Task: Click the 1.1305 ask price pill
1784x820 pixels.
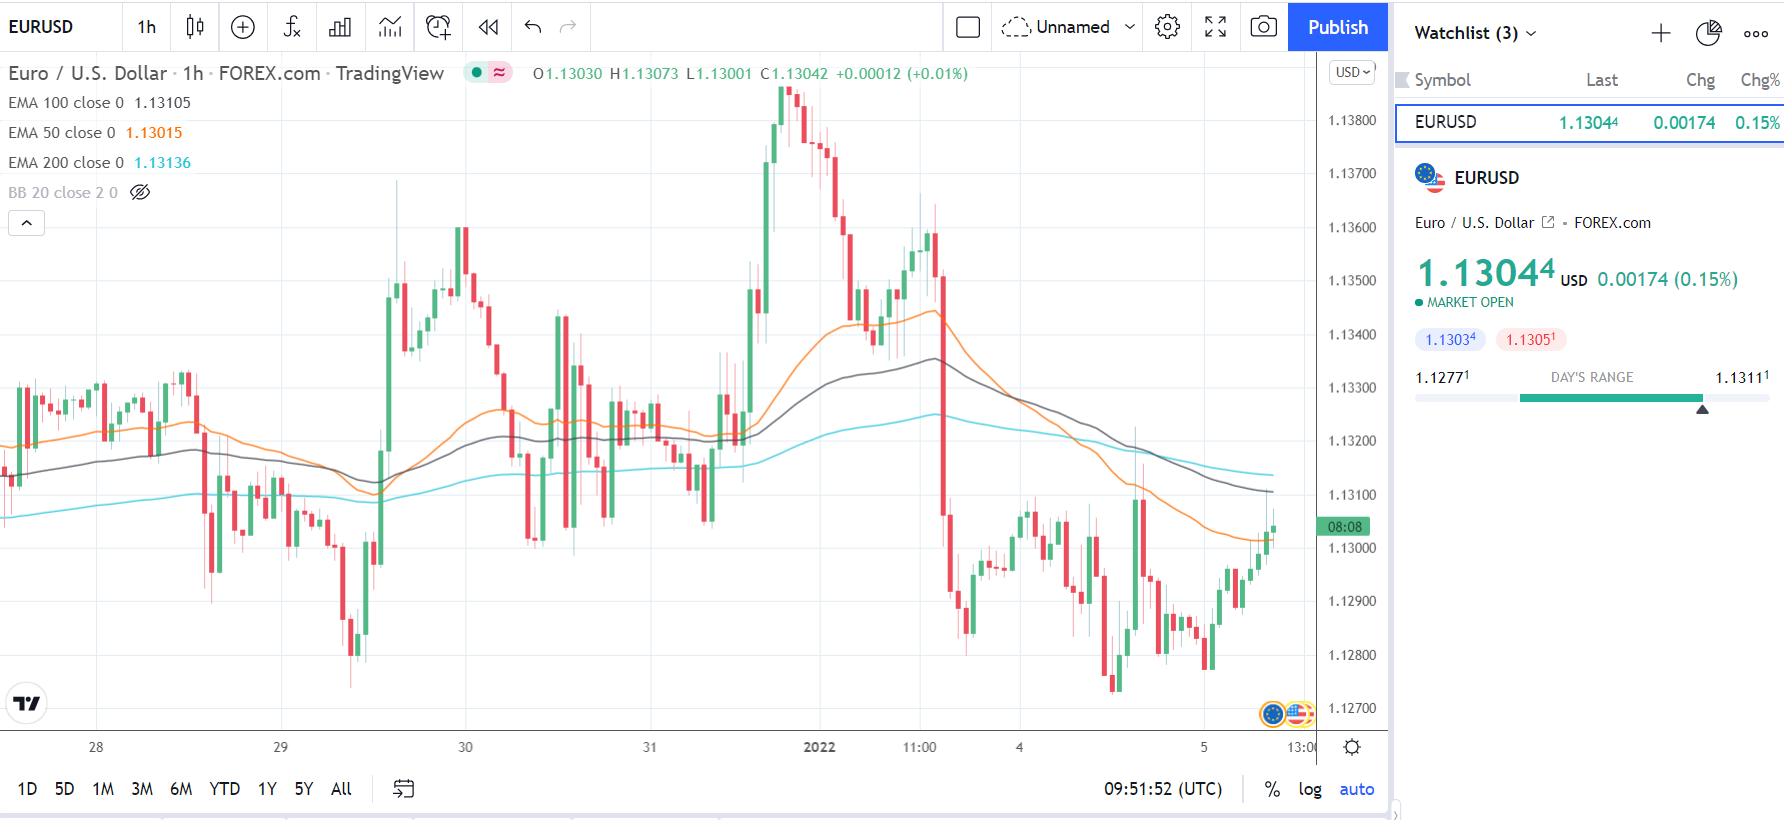Action: point(1530,340)
